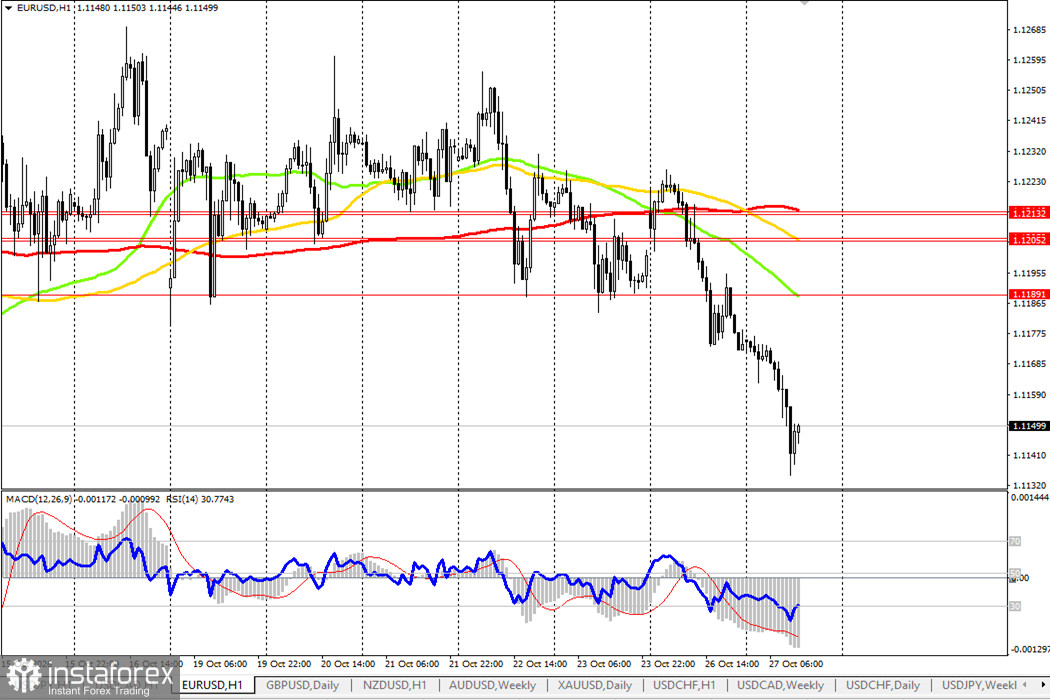
Task: Click the 1.12685 price axis value
Action: [1029, 30]
